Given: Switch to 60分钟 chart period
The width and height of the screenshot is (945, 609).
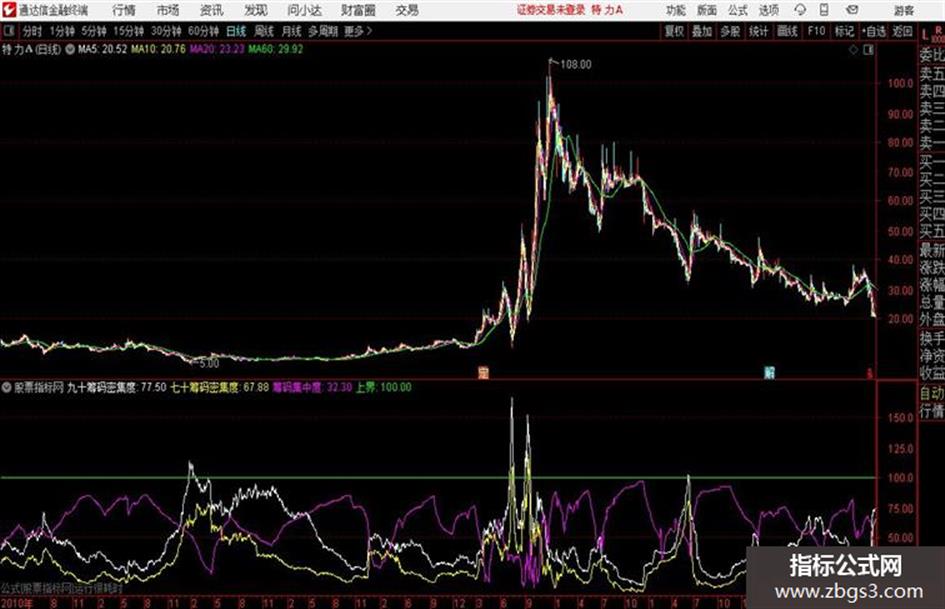Looking at the screenshot, I should pyautogui.click(x=203, y=31).
